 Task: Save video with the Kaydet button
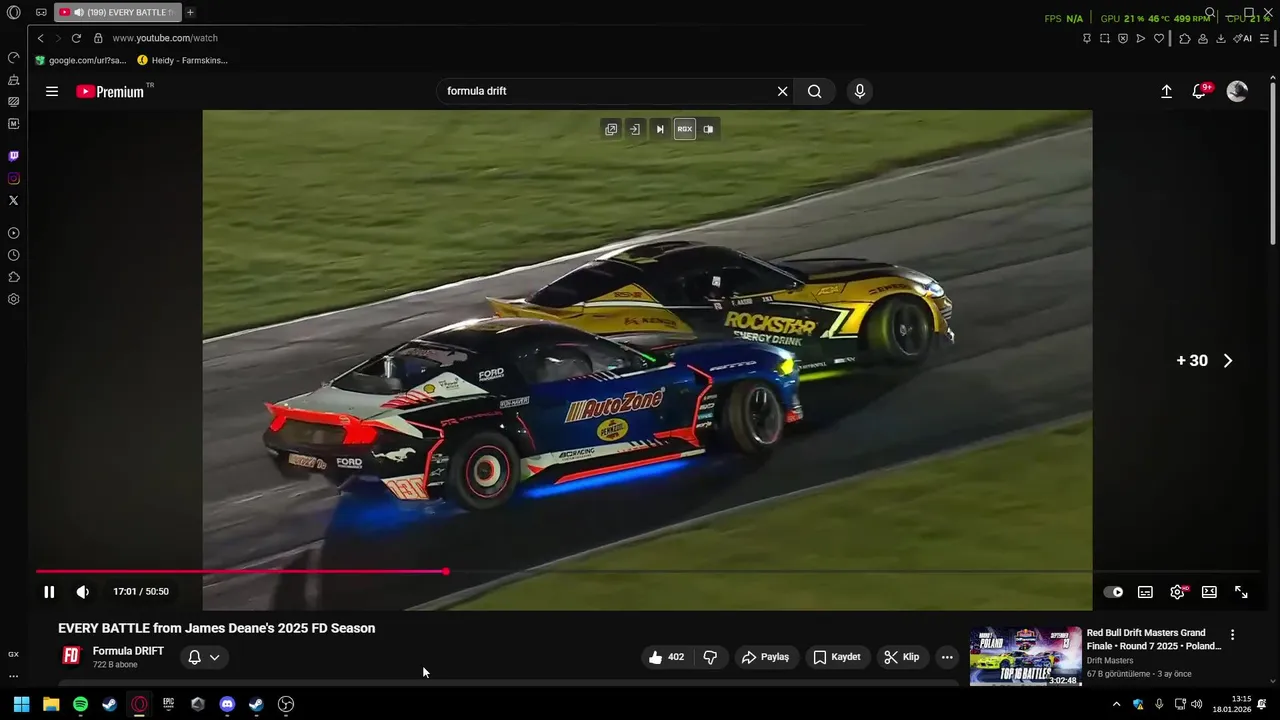[x=836, y=657]
